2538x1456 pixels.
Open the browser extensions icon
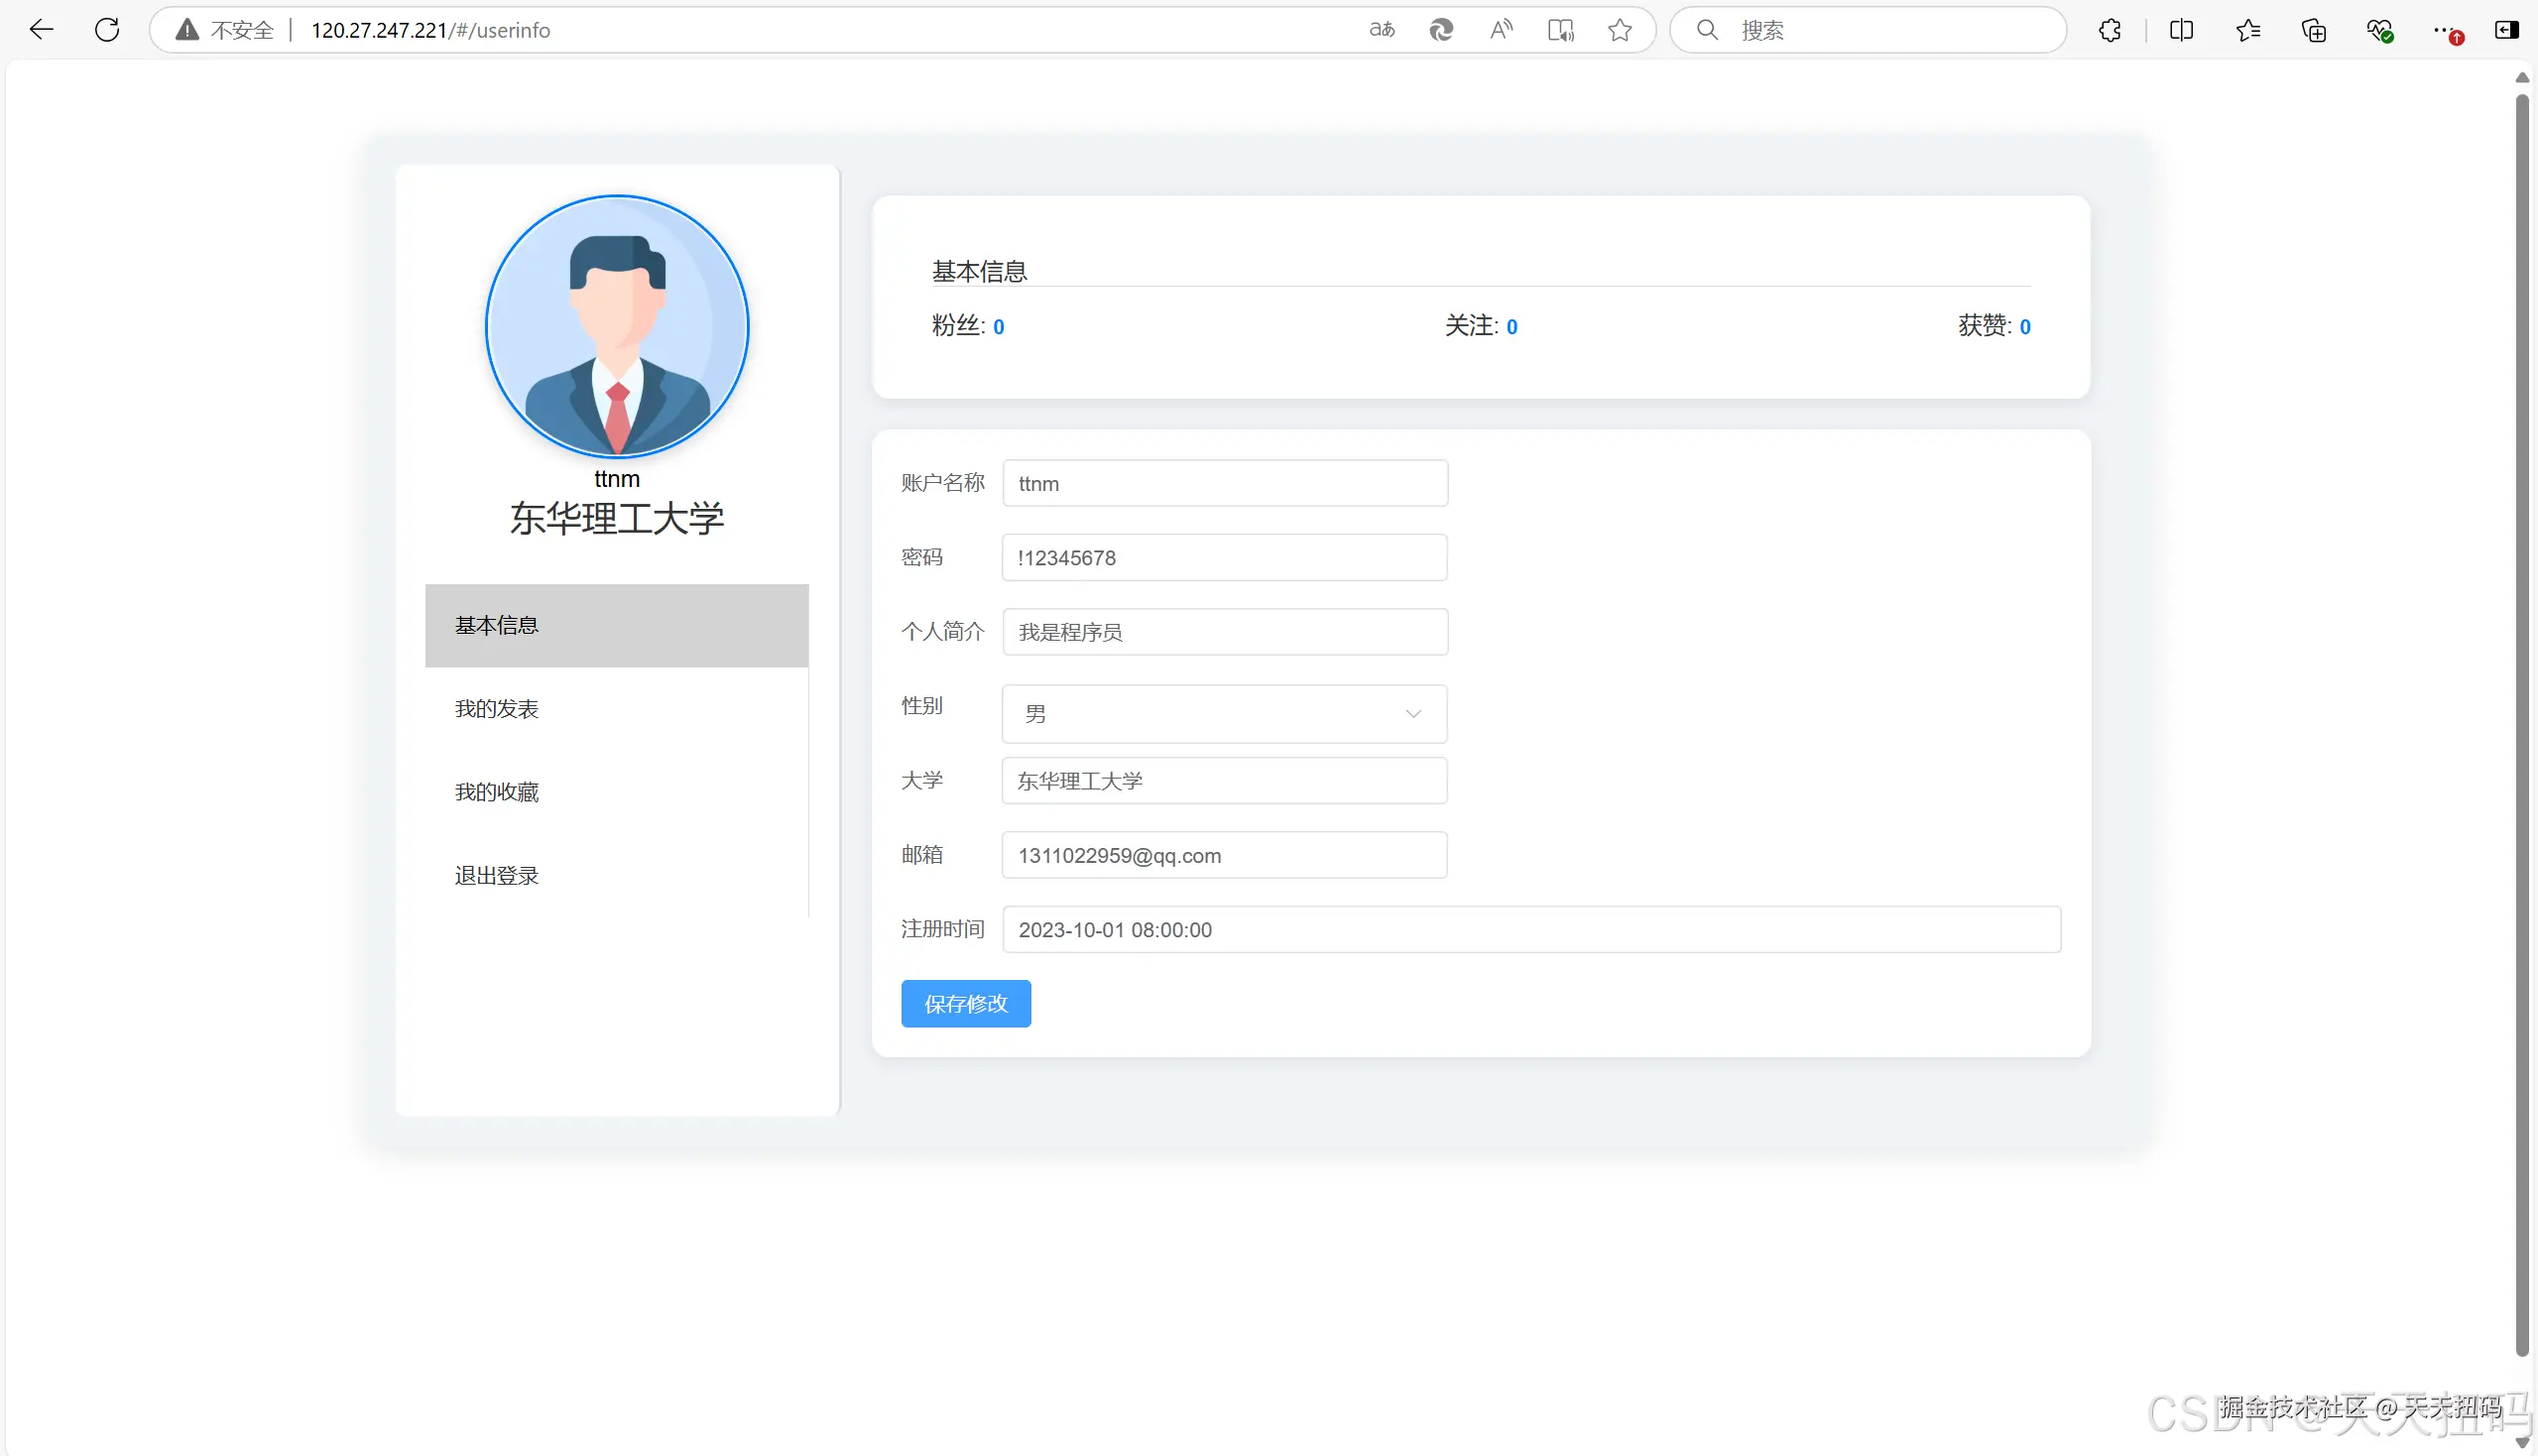(x=2109, y=30)
